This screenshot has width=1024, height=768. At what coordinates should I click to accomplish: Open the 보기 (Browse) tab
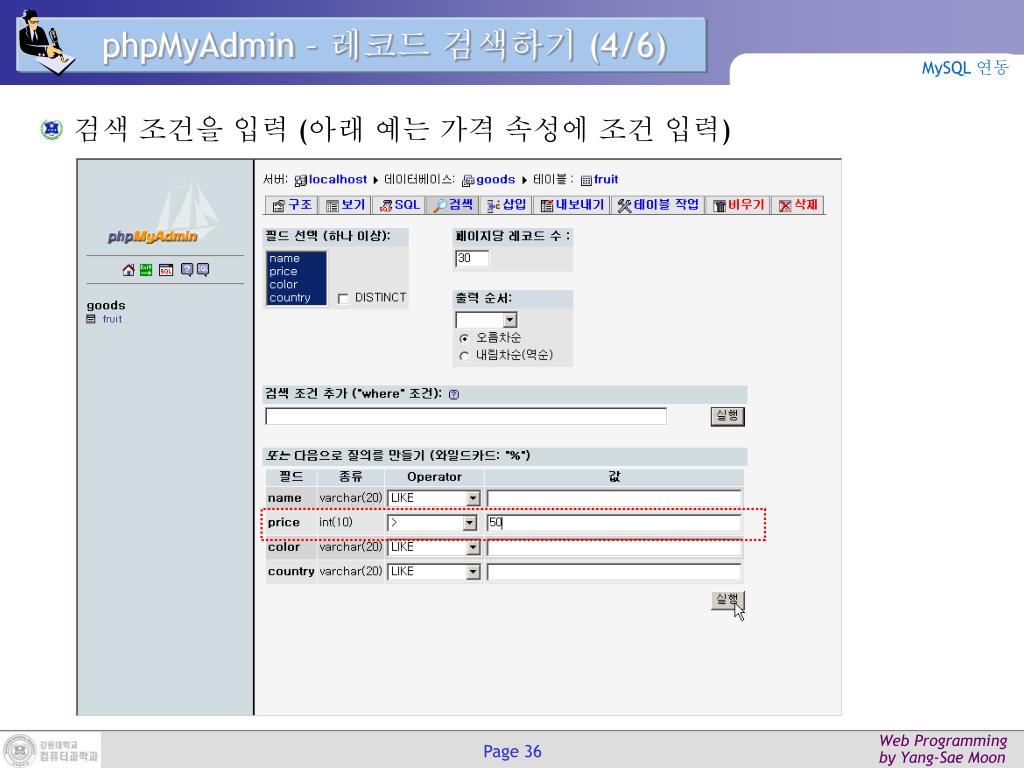pyautogui.click(x=345, y=205)
